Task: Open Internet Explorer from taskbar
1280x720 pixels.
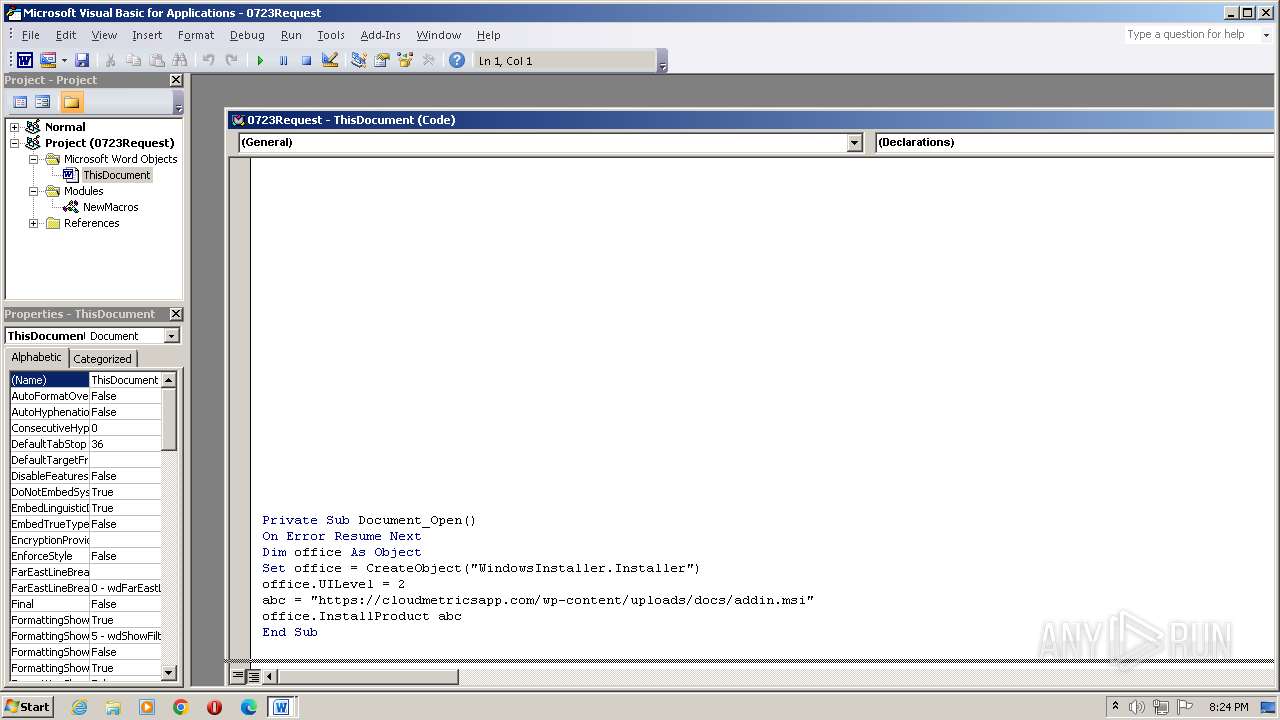Action: coord(79,707)
